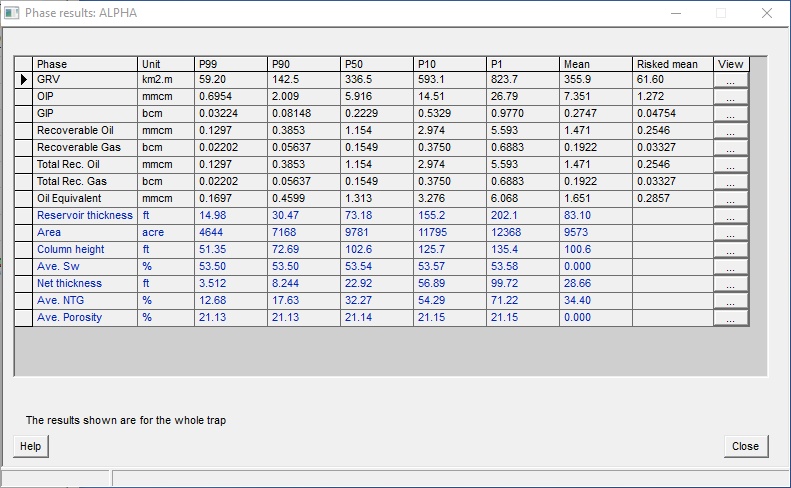Click the row header for Ave. Sw

tap(23, 267)
